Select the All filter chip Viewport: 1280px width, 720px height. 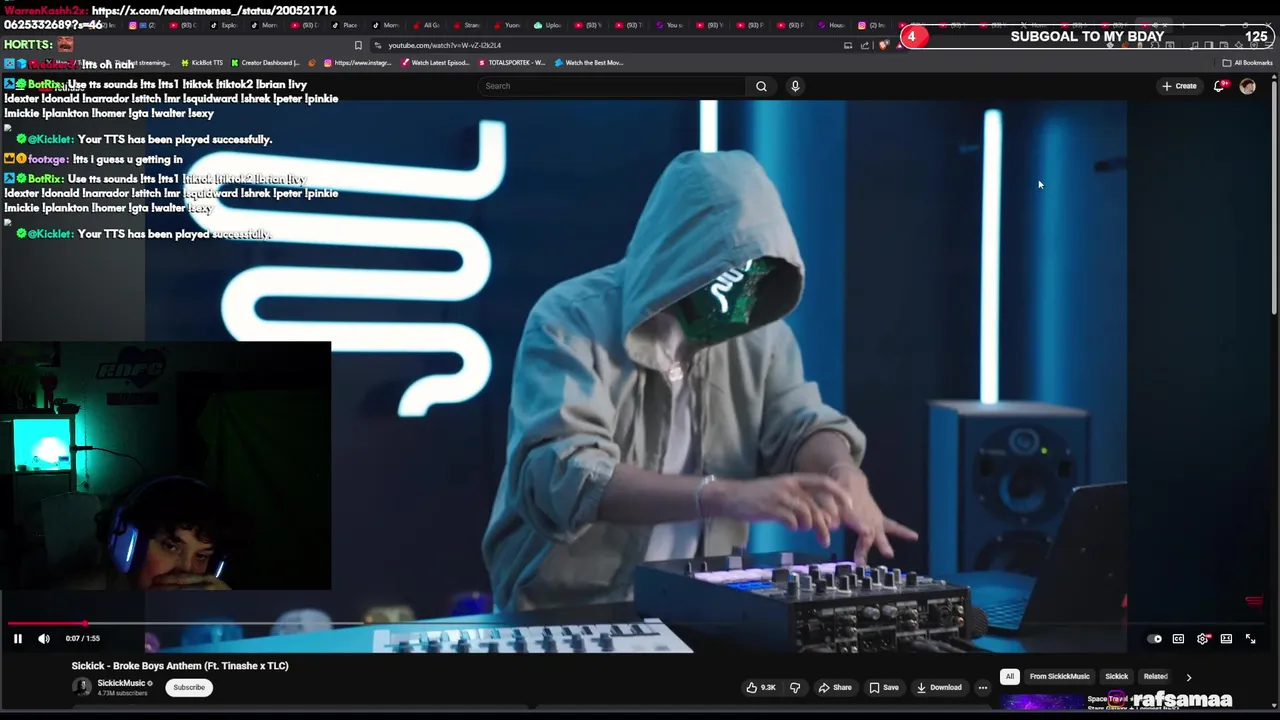[x=1009, y=677]
